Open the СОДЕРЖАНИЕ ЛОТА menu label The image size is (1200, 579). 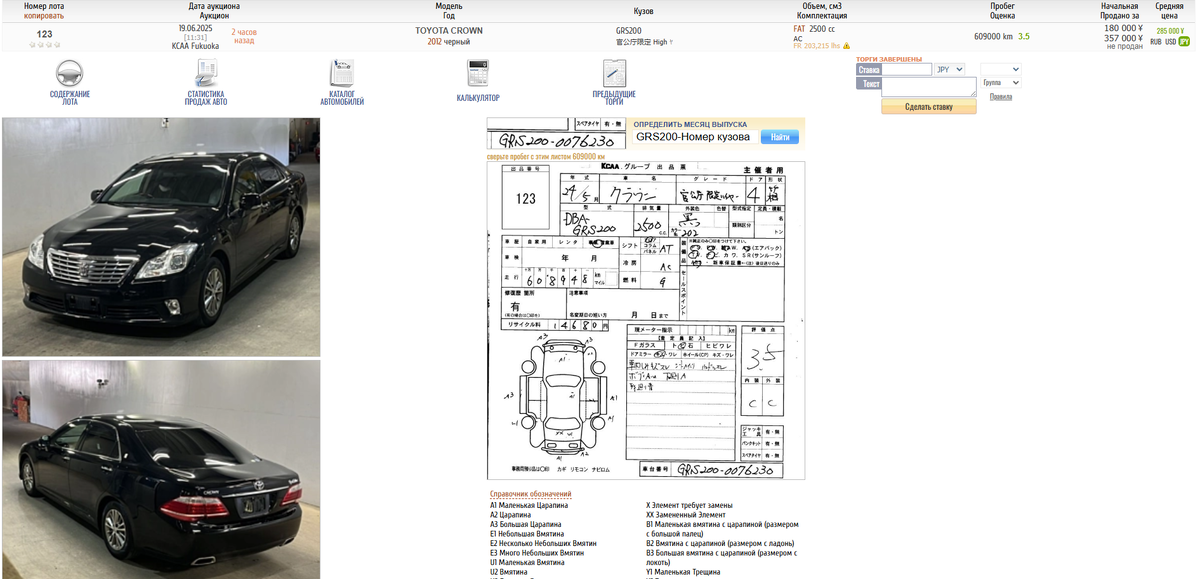pyautogui.click(x=70, y=98)
